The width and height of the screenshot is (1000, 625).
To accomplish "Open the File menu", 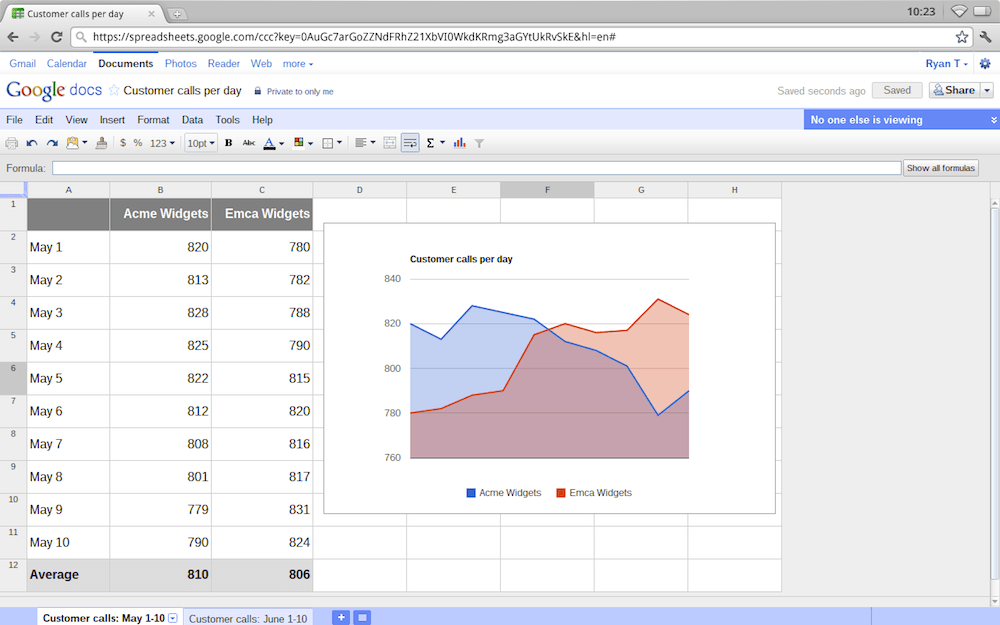I will pyautogui.click(x=14, y=120).
